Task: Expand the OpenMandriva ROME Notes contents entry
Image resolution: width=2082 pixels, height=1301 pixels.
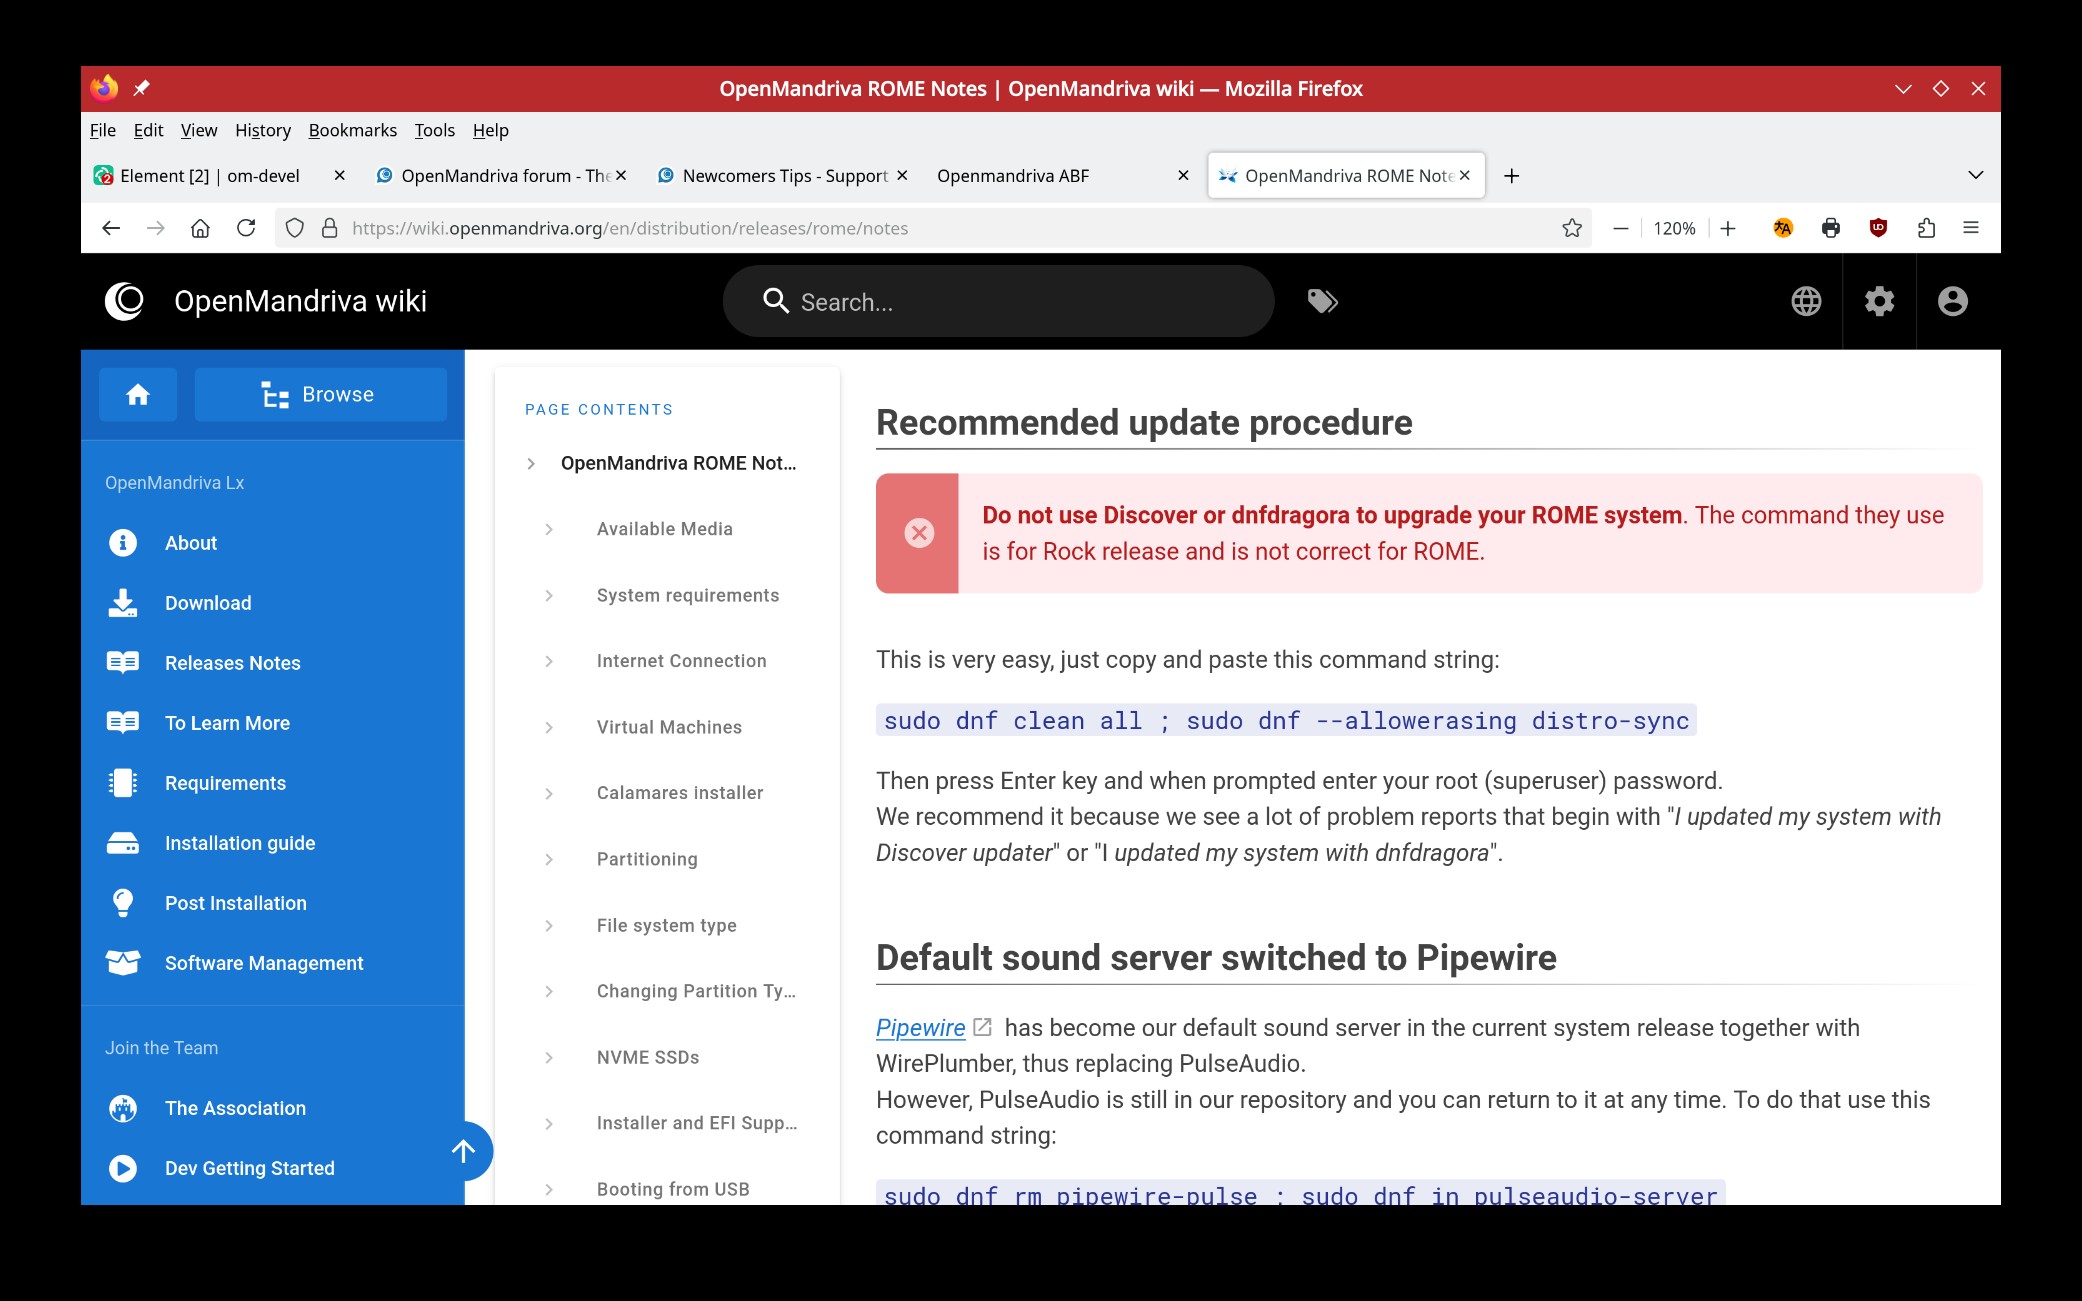Action: 530,462
